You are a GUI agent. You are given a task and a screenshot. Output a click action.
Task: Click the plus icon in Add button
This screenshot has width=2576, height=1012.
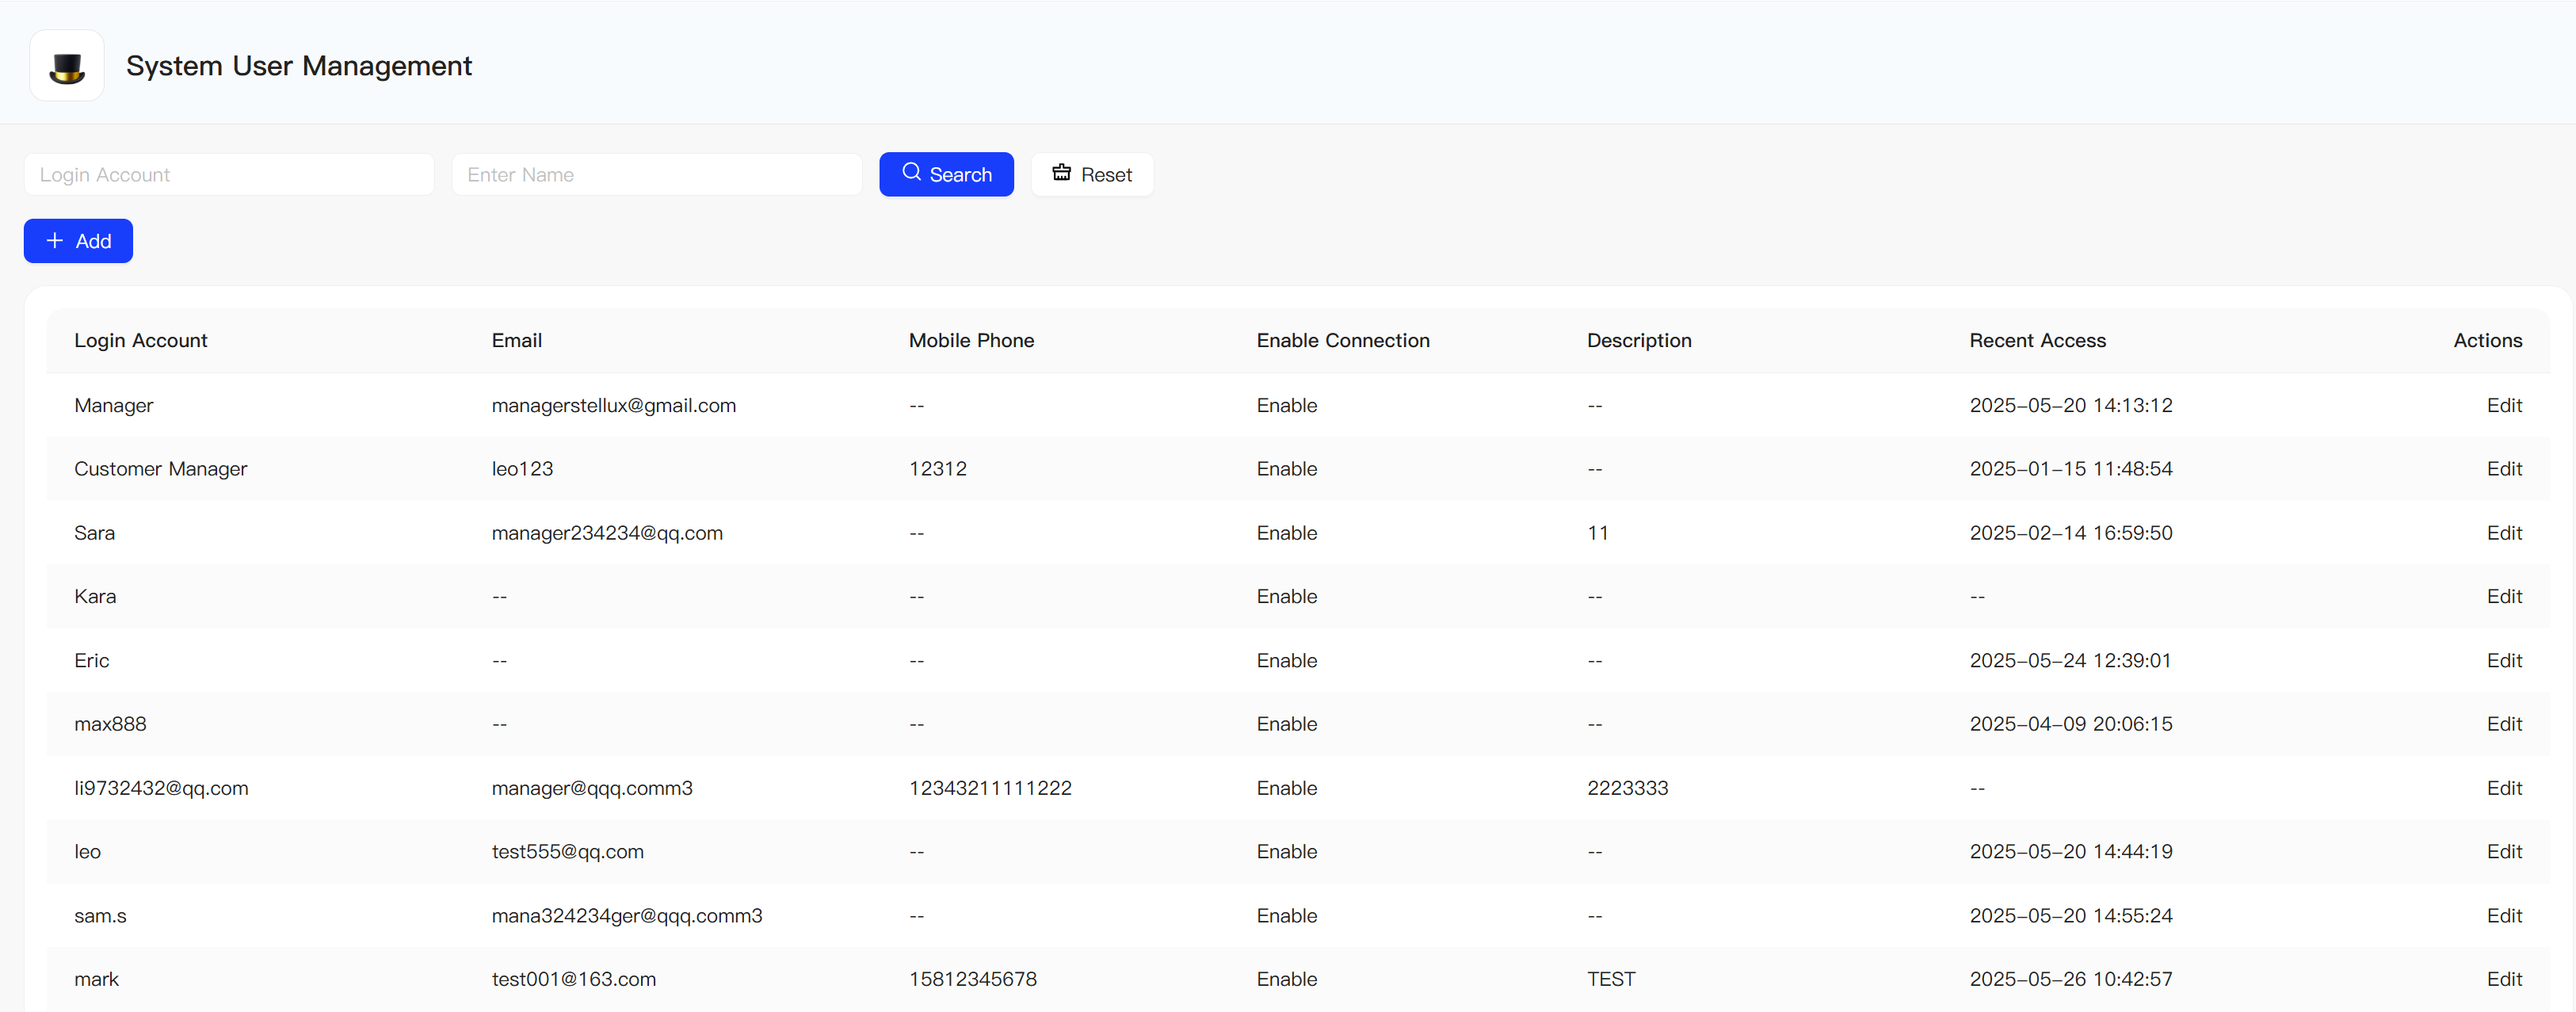pyautogui.click(x=55, y=241)
